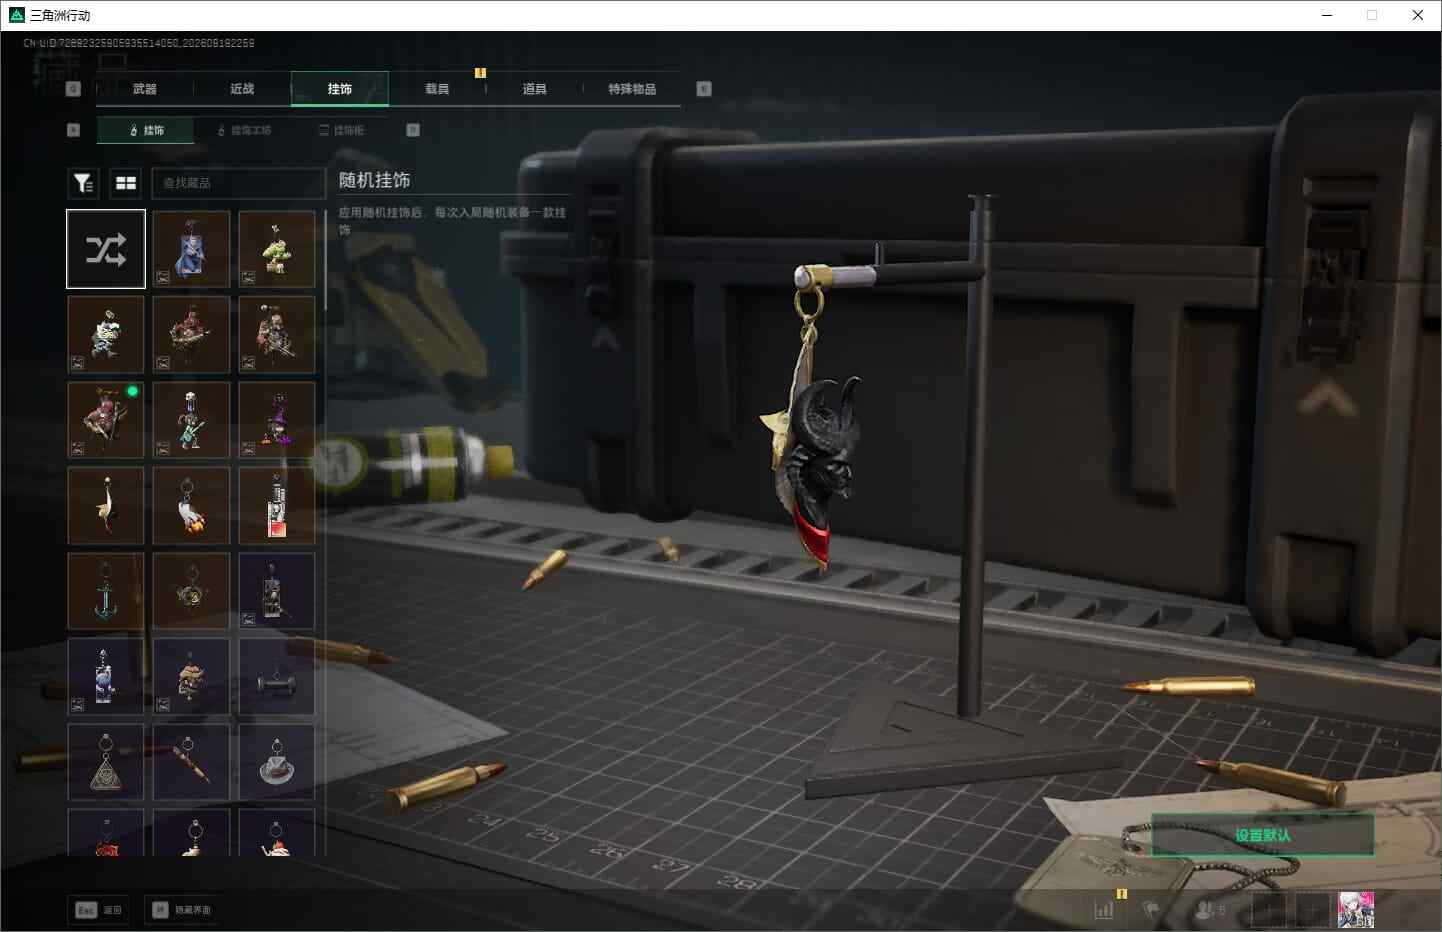Select the purple witch hat charm

(x=277, y=420)
